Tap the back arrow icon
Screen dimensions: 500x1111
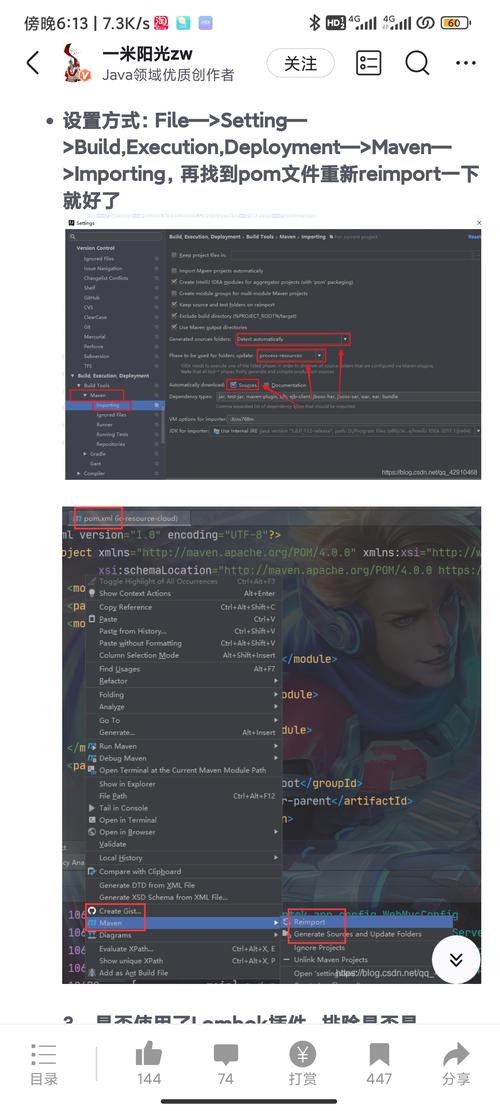(x=33, y=62)
